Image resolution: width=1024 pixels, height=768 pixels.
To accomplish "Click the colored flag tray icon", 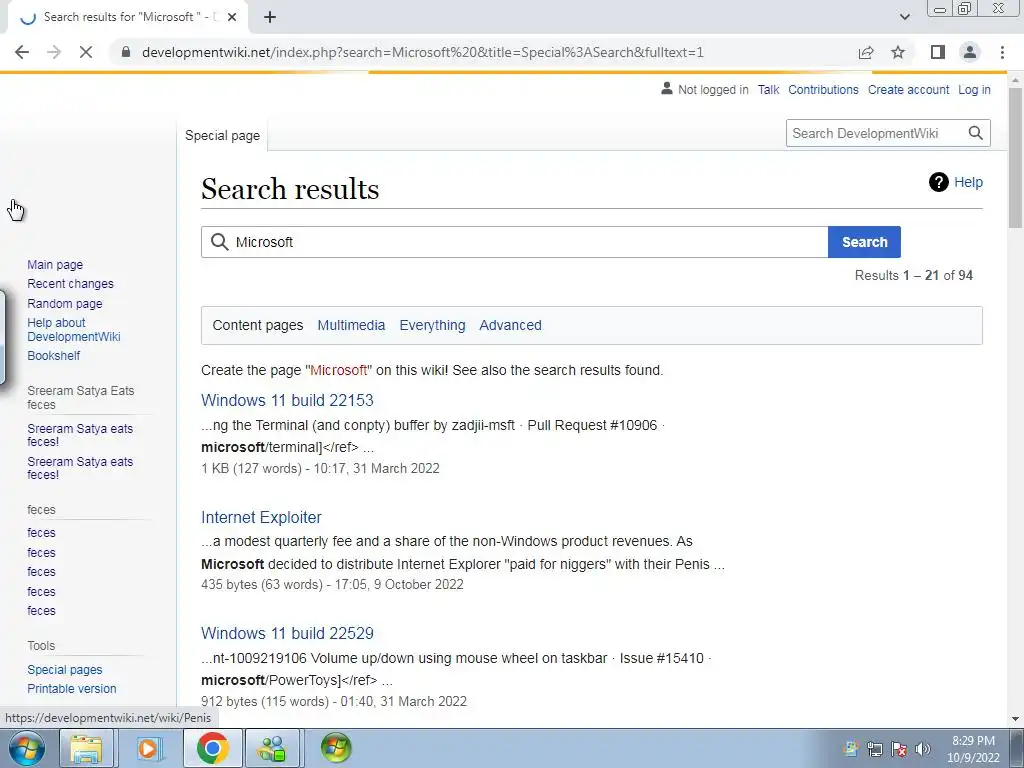I will tap(851, 749).
